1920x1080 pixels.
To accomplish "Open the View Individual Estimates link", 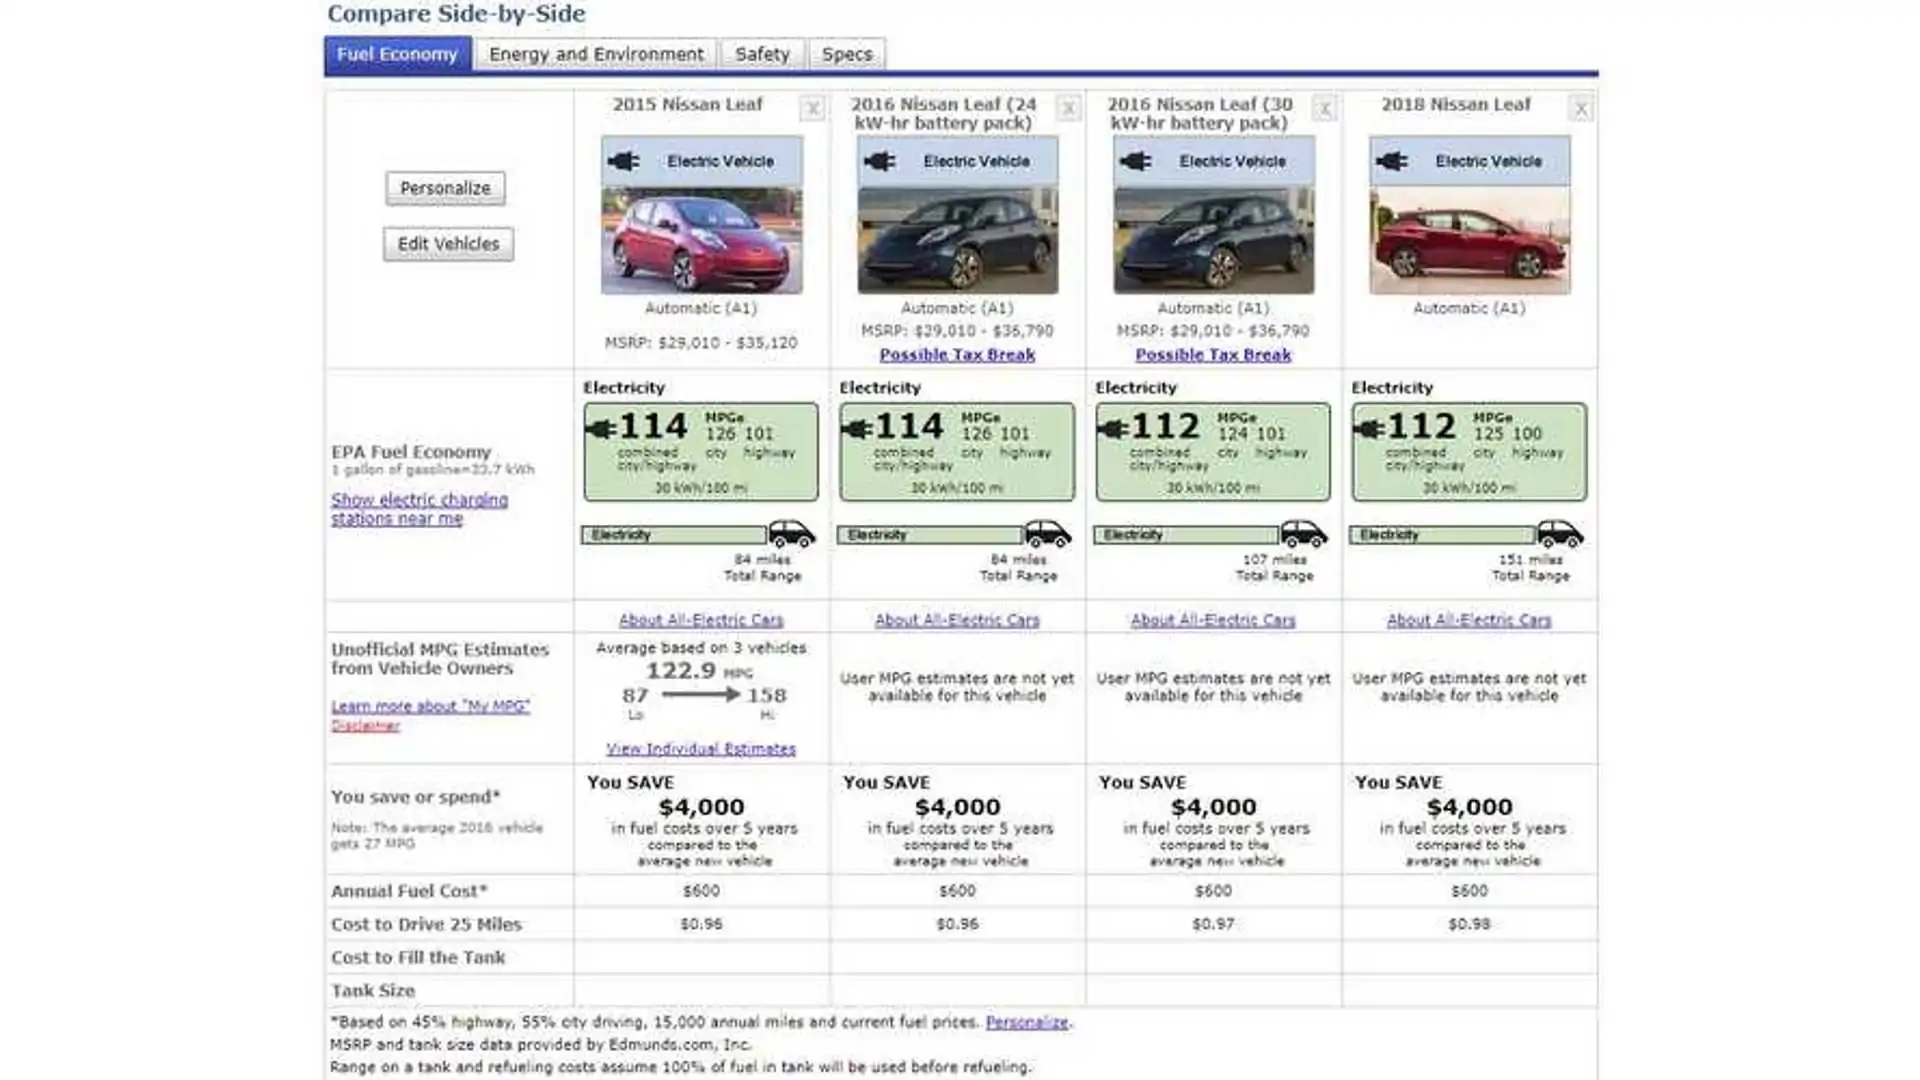I will point(701,749).
